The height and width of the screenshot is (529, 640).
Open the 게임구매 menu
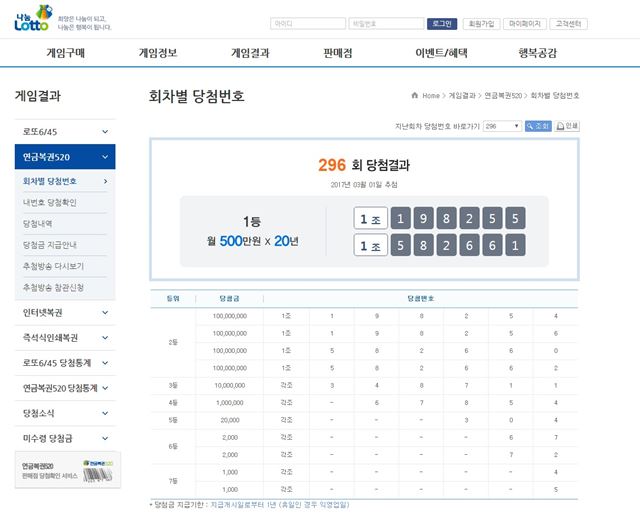click(66, 53)
